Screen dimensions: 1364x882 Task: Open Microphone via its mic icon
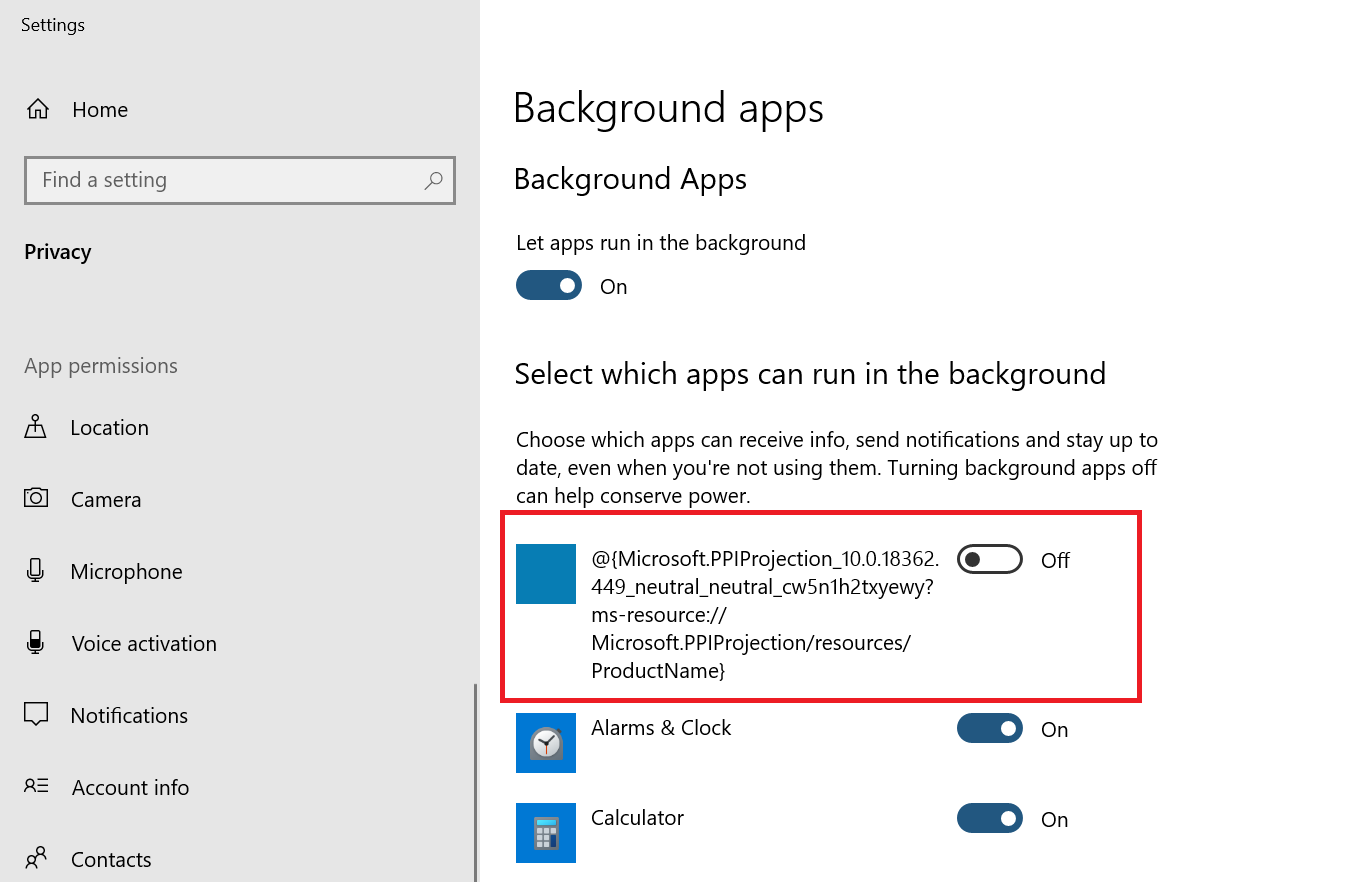click(36, 571)
